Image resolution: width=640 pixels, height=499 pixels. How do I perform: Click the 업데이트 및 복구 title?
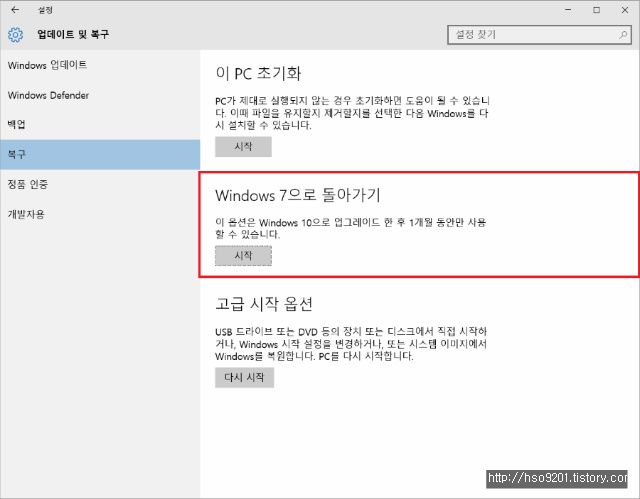[73, 34]
